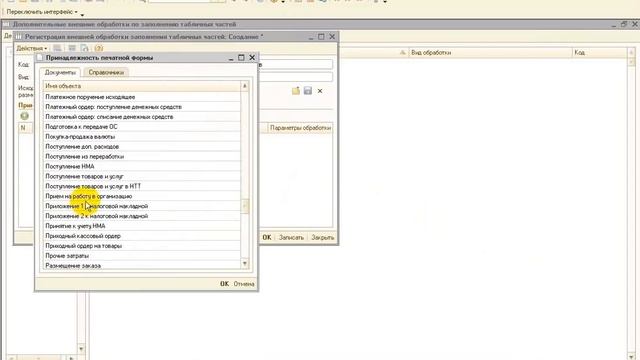Click Записать in the registration window
Viewport: 640px width, 360px height.
point(291,237)
